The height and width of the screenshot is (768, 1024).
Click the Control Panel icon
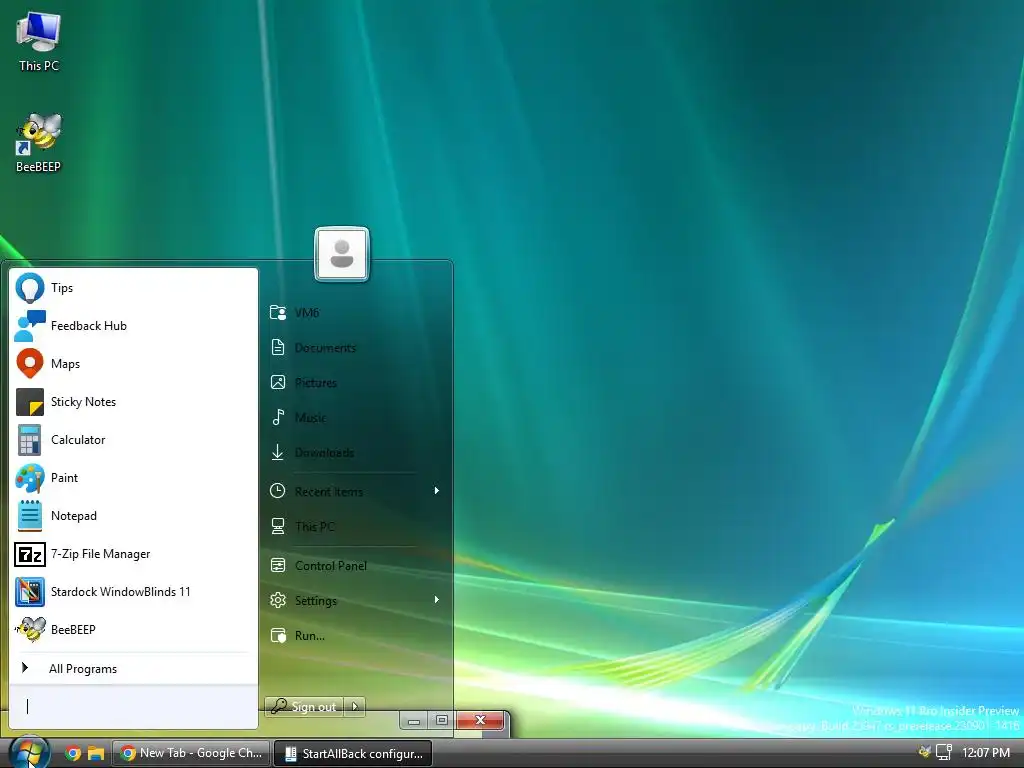[x=278, y=566]
